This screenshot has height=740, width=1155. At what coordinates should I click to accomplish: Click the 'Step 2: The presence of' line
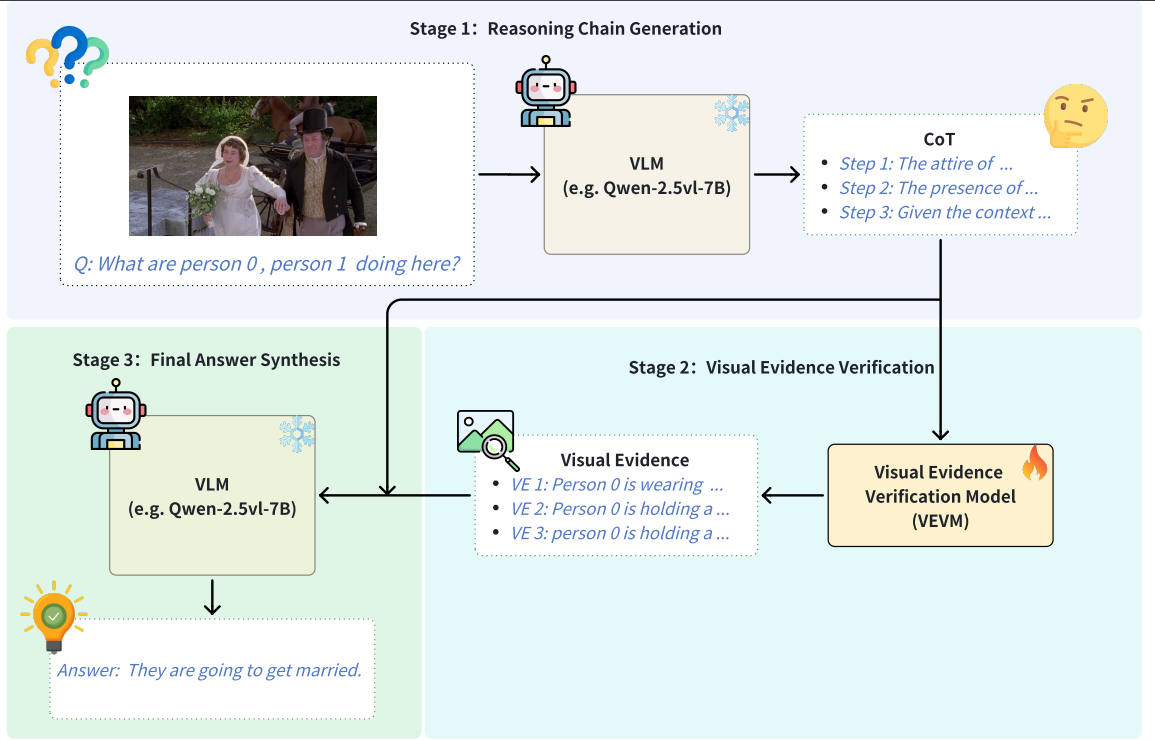tap(938, 188)
